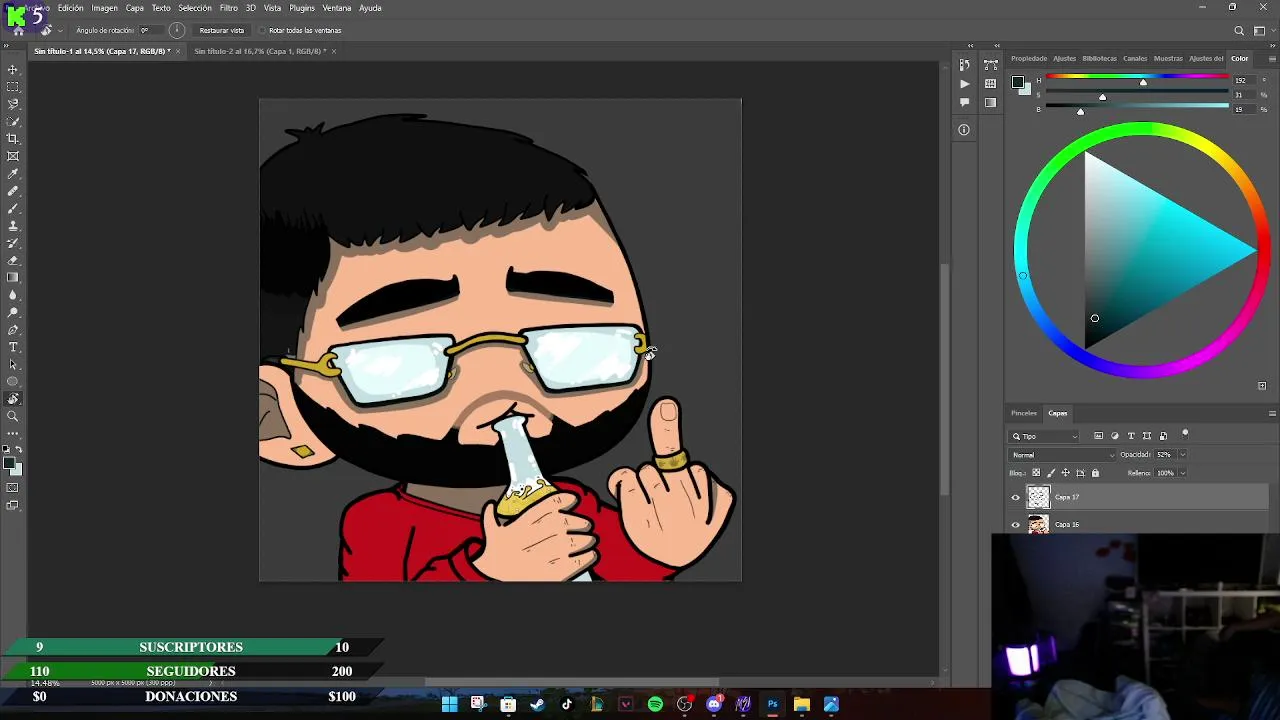Image resolution: width=1280 pixels, height=720 pixels.
Task: Select the Path Selection tool
Action: (13, 364)
